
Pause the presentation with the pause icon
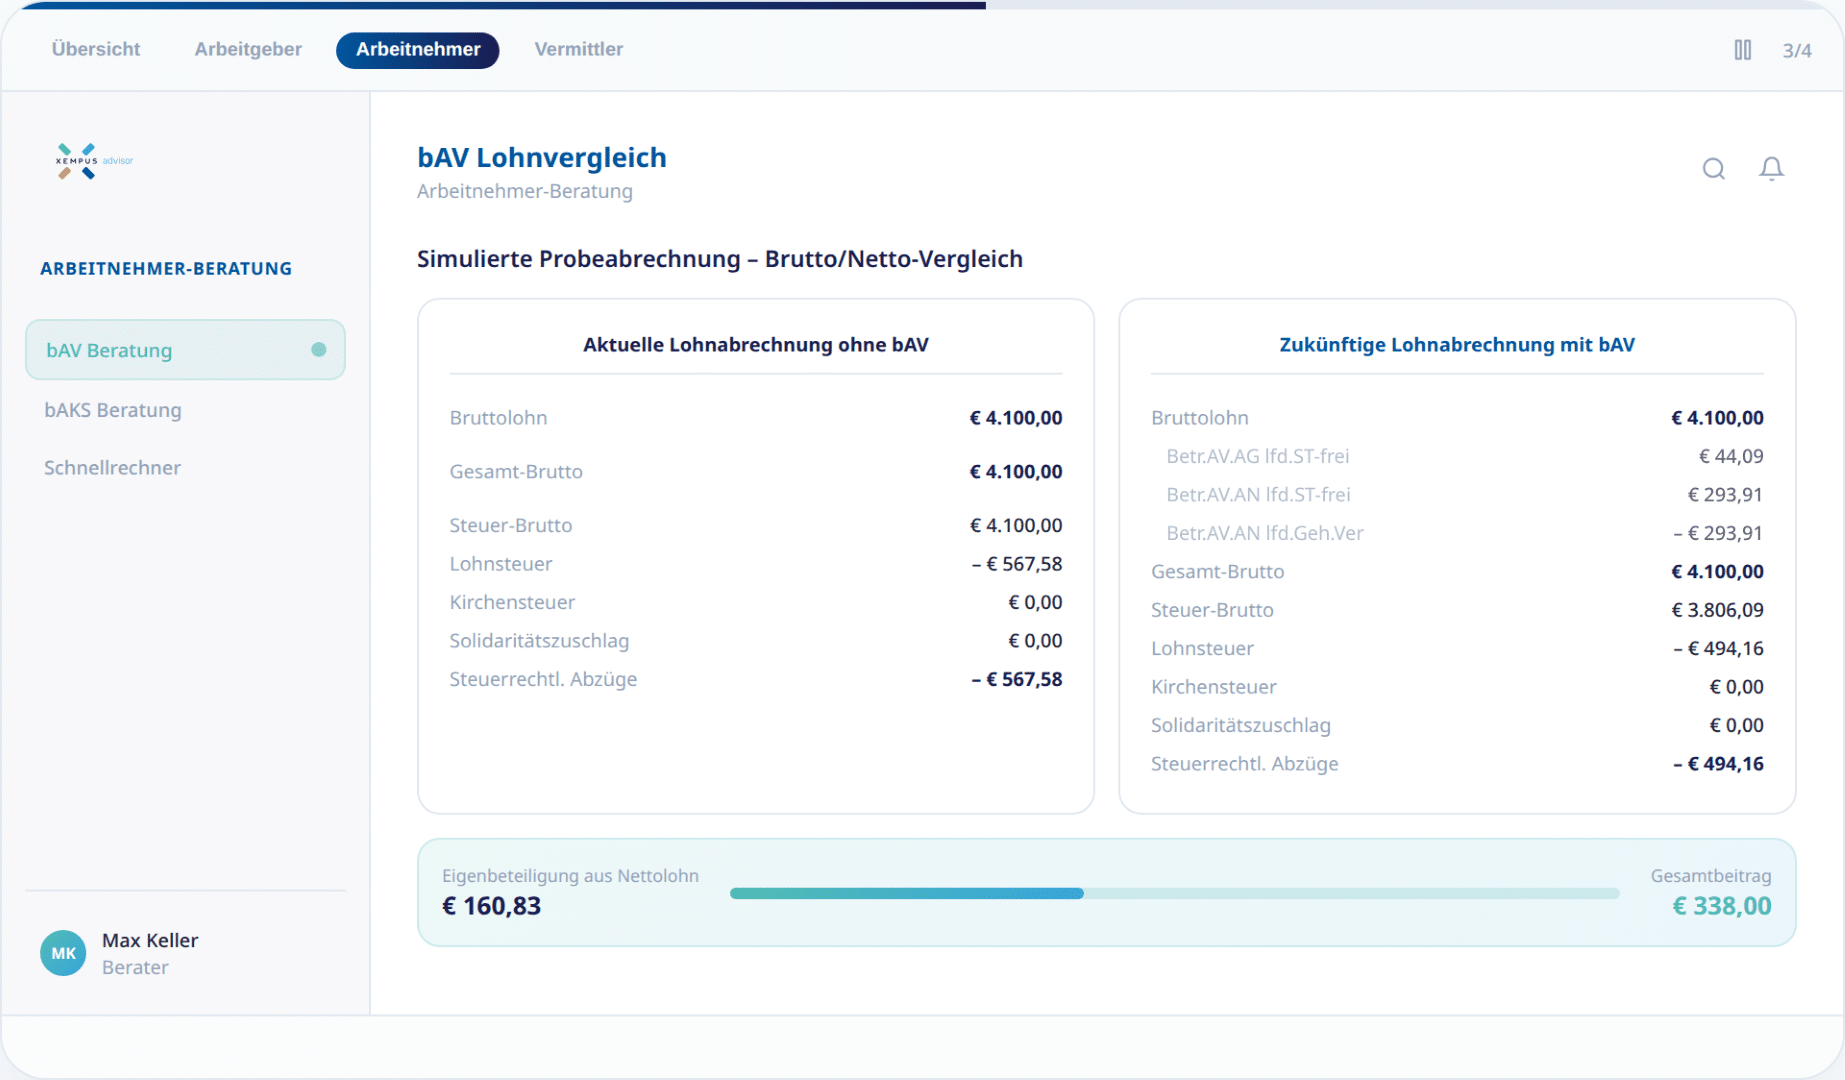click(x=1742, y=50)
